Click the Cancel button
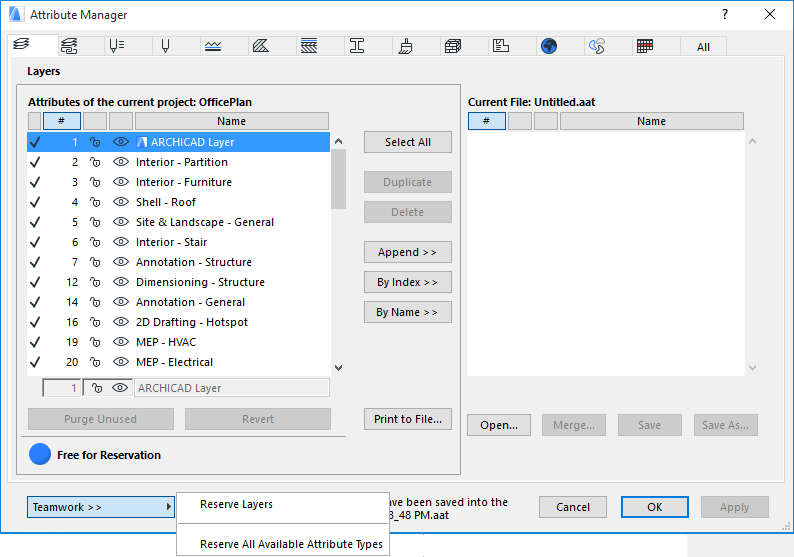Viewport: 794px width, 557px height. tap(573, 507)
